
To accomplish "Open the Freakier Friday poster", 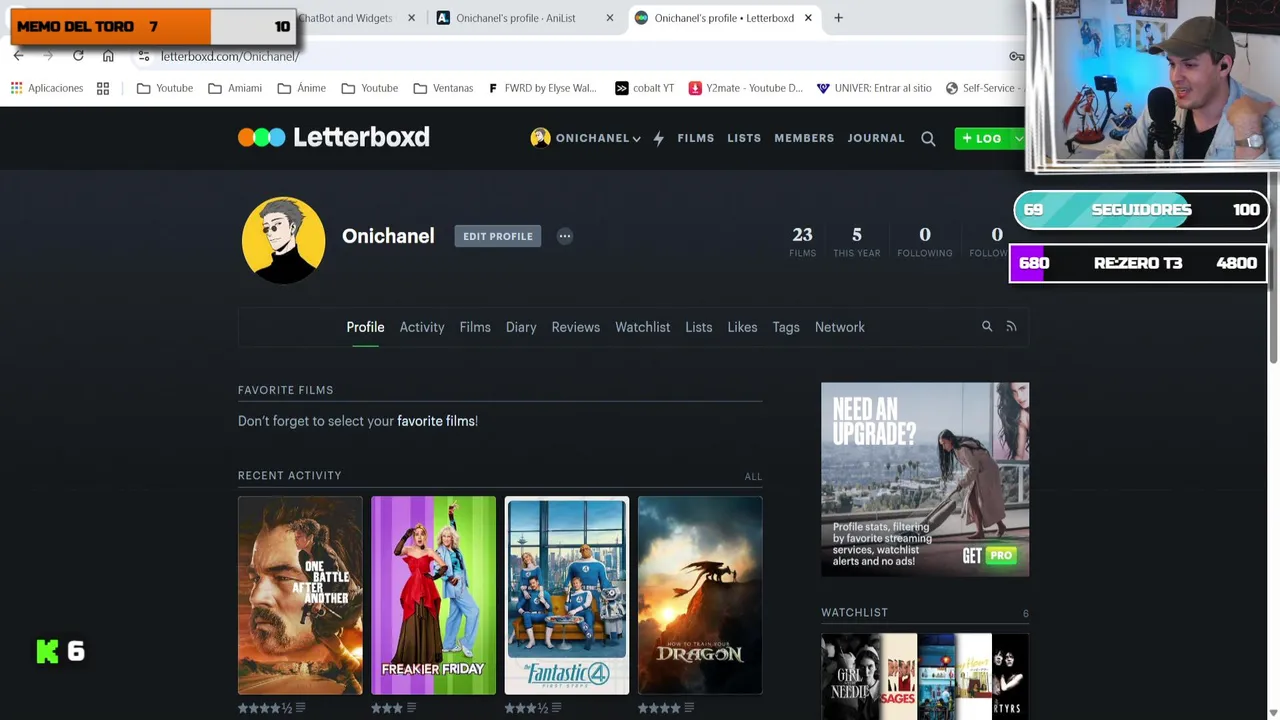I will point(433,595).
